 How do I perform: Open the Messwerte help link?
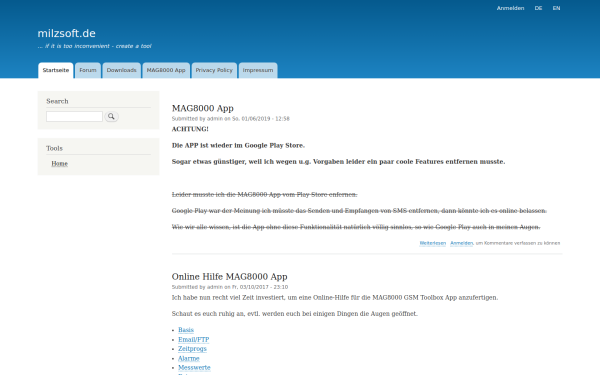pos(194,367)
